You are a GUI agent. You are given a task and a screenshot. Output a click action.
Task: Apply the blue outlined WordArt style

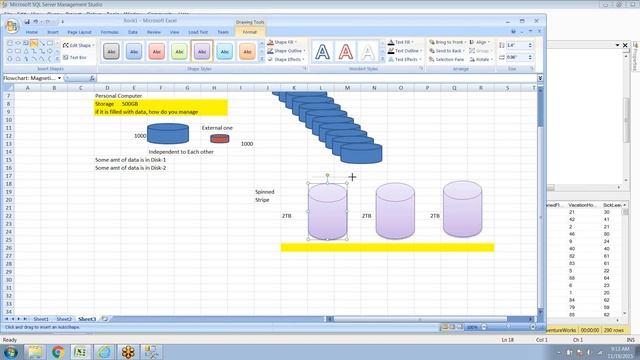tap(322, 52)
